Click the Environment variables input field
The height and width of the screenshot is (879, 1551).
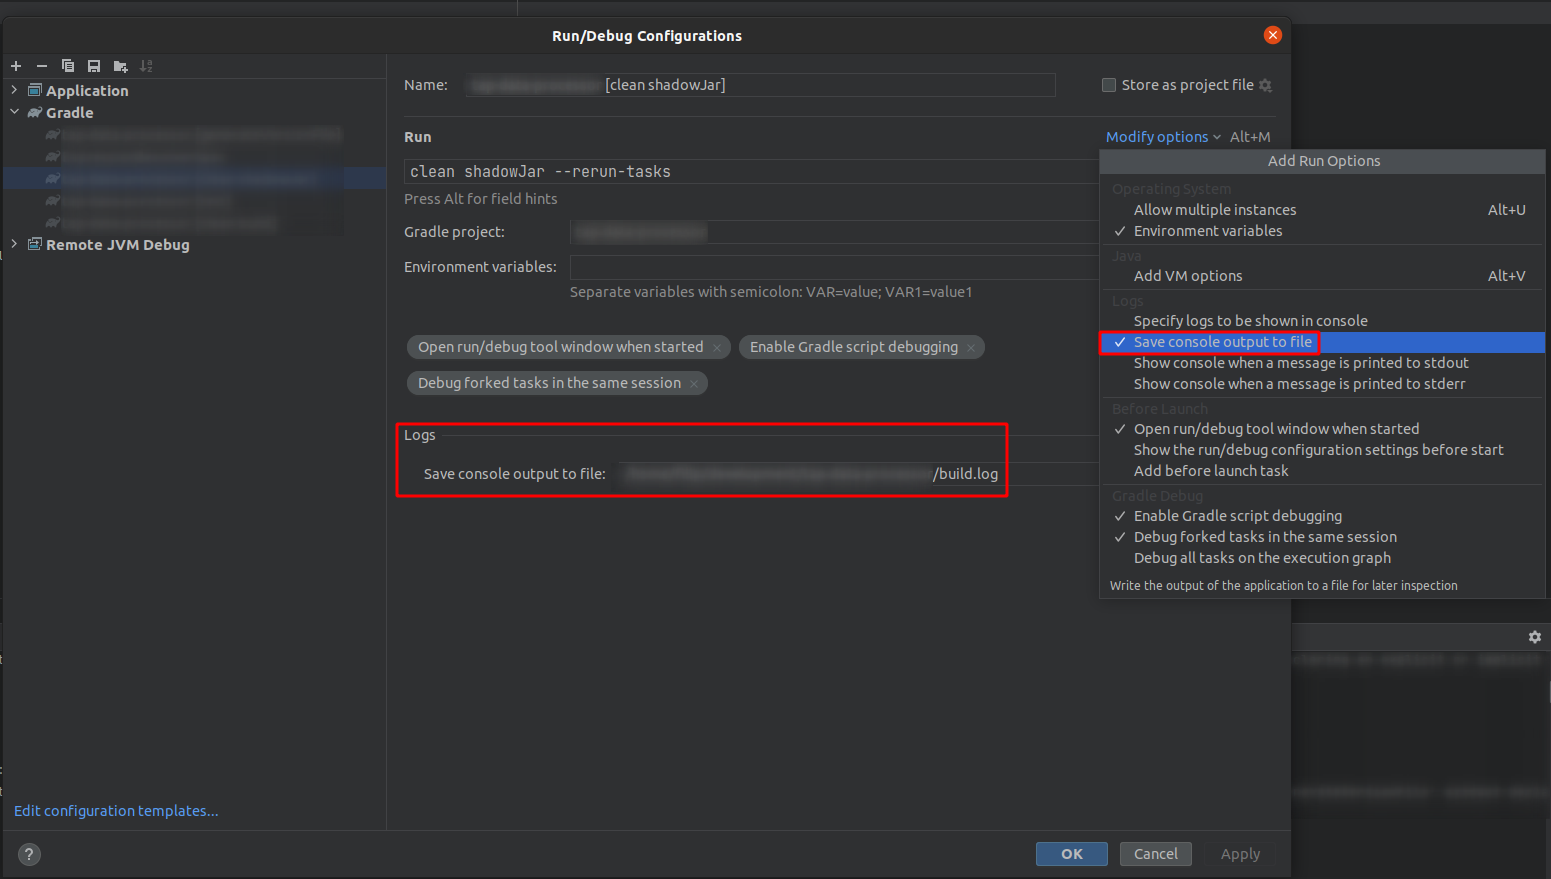click(834, 267)
